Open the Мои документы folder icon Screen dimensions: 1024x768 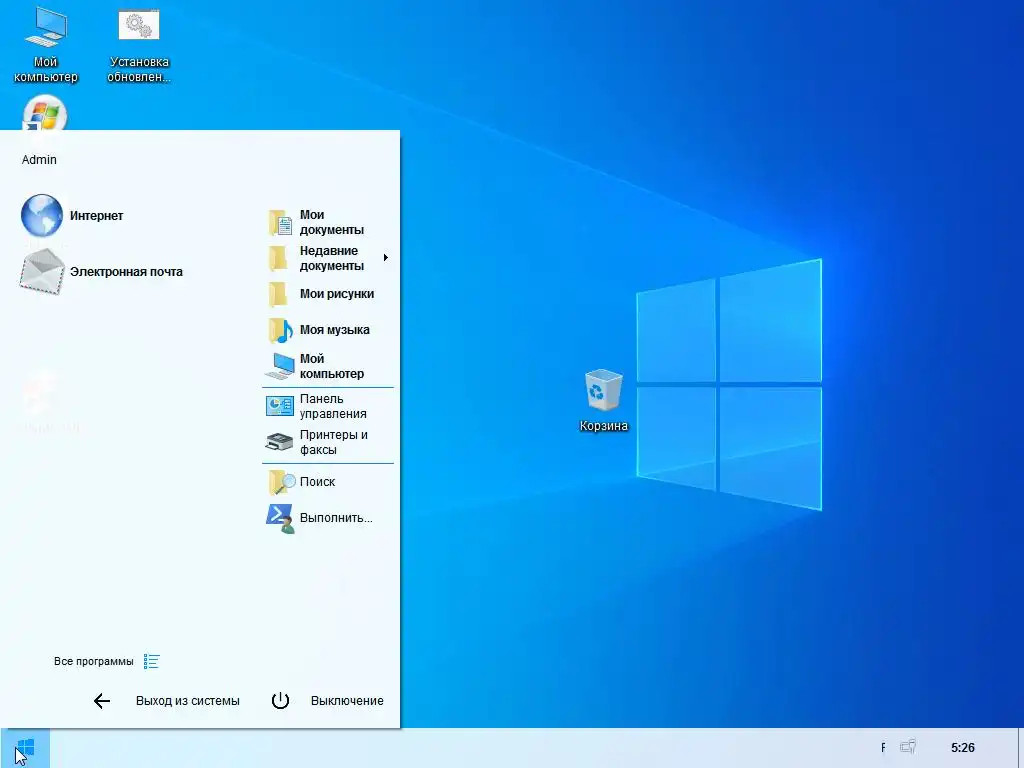point(280,223)
